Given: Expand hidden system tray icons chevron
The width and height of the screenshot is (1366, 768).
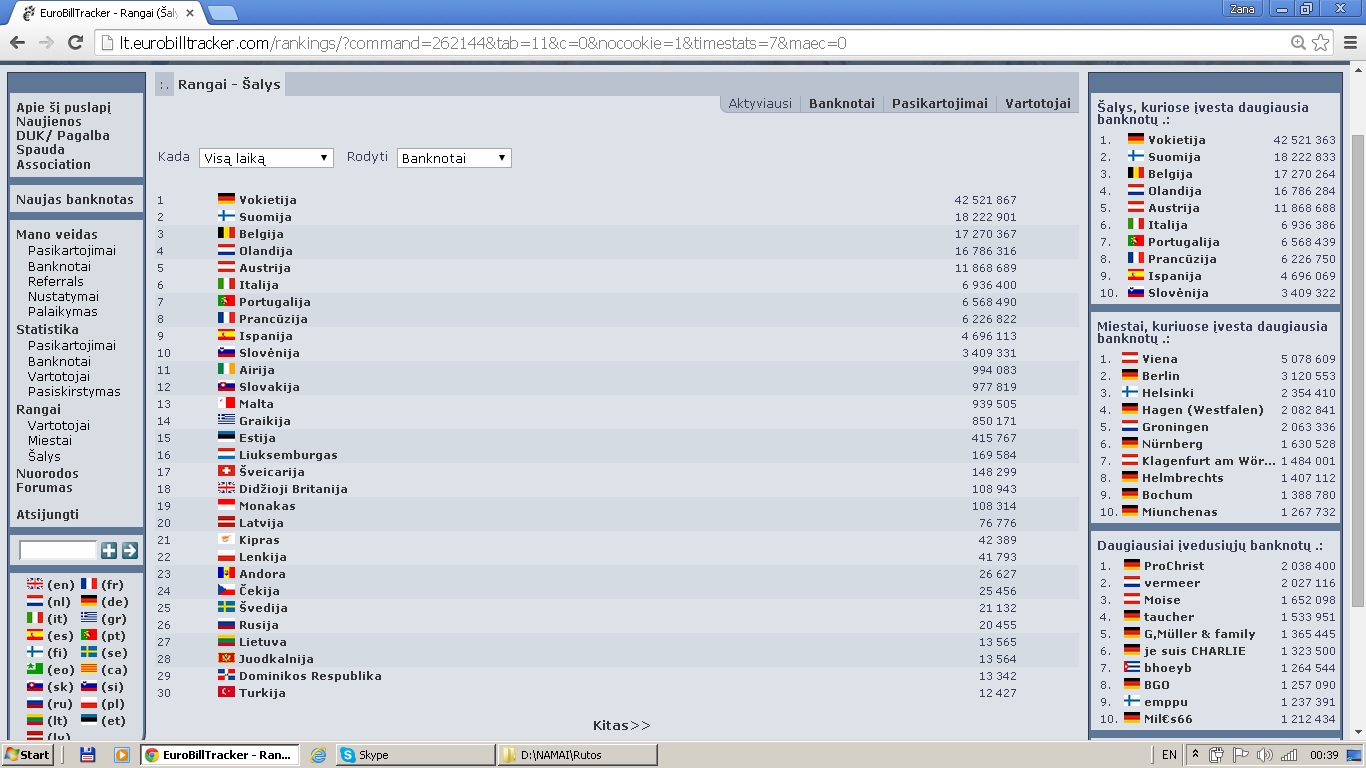Looking at the screenshot, I should click(x=1195, y=755).
